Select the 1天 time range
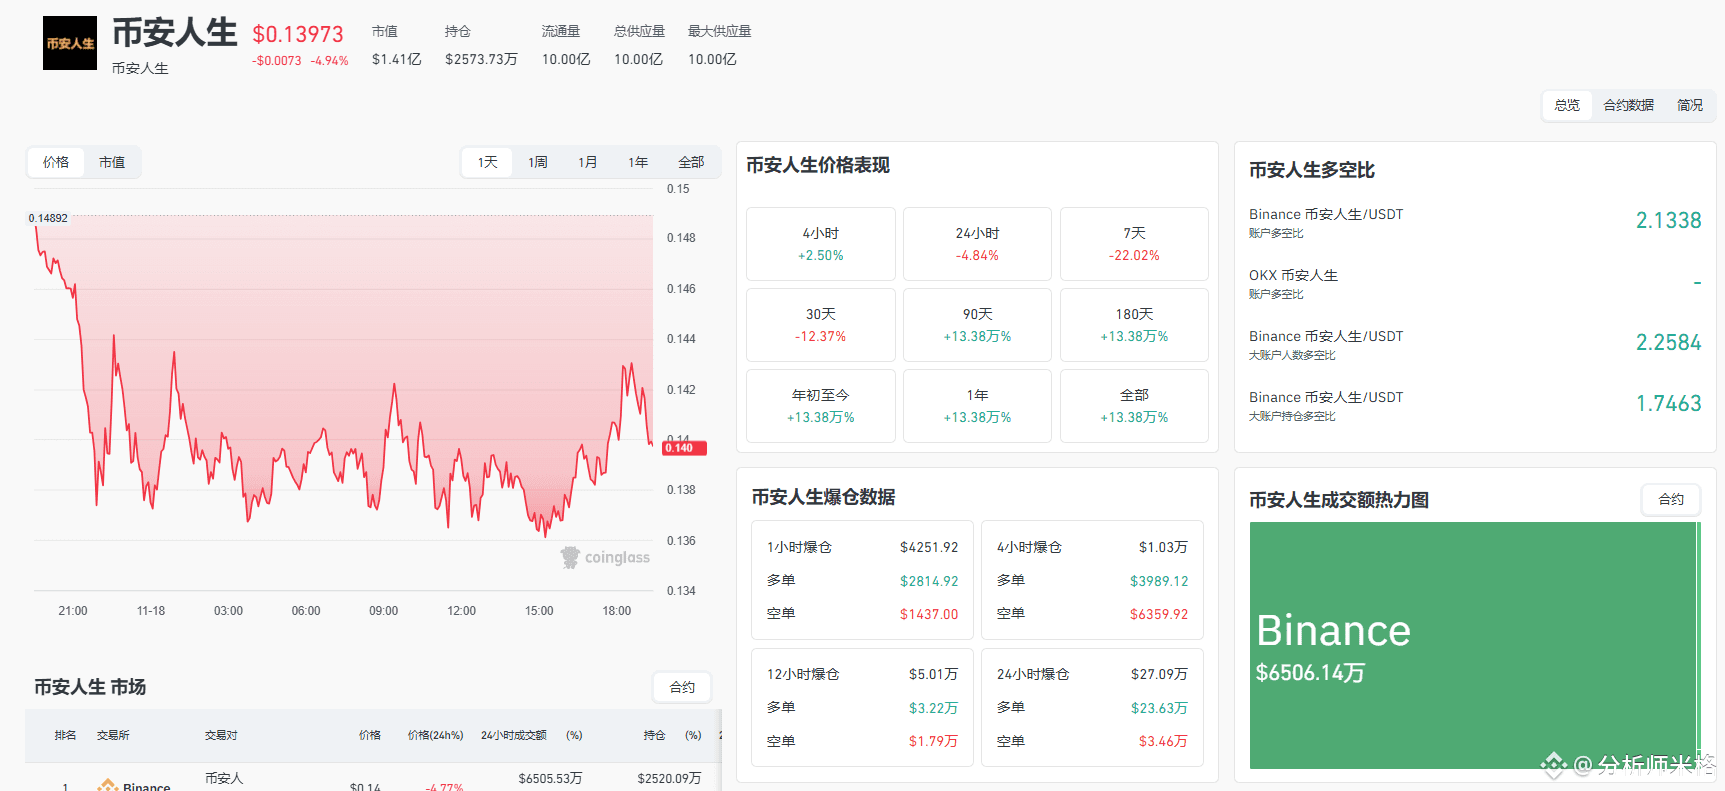Screen dimensions: 1725x791 [x=487, y=162]
